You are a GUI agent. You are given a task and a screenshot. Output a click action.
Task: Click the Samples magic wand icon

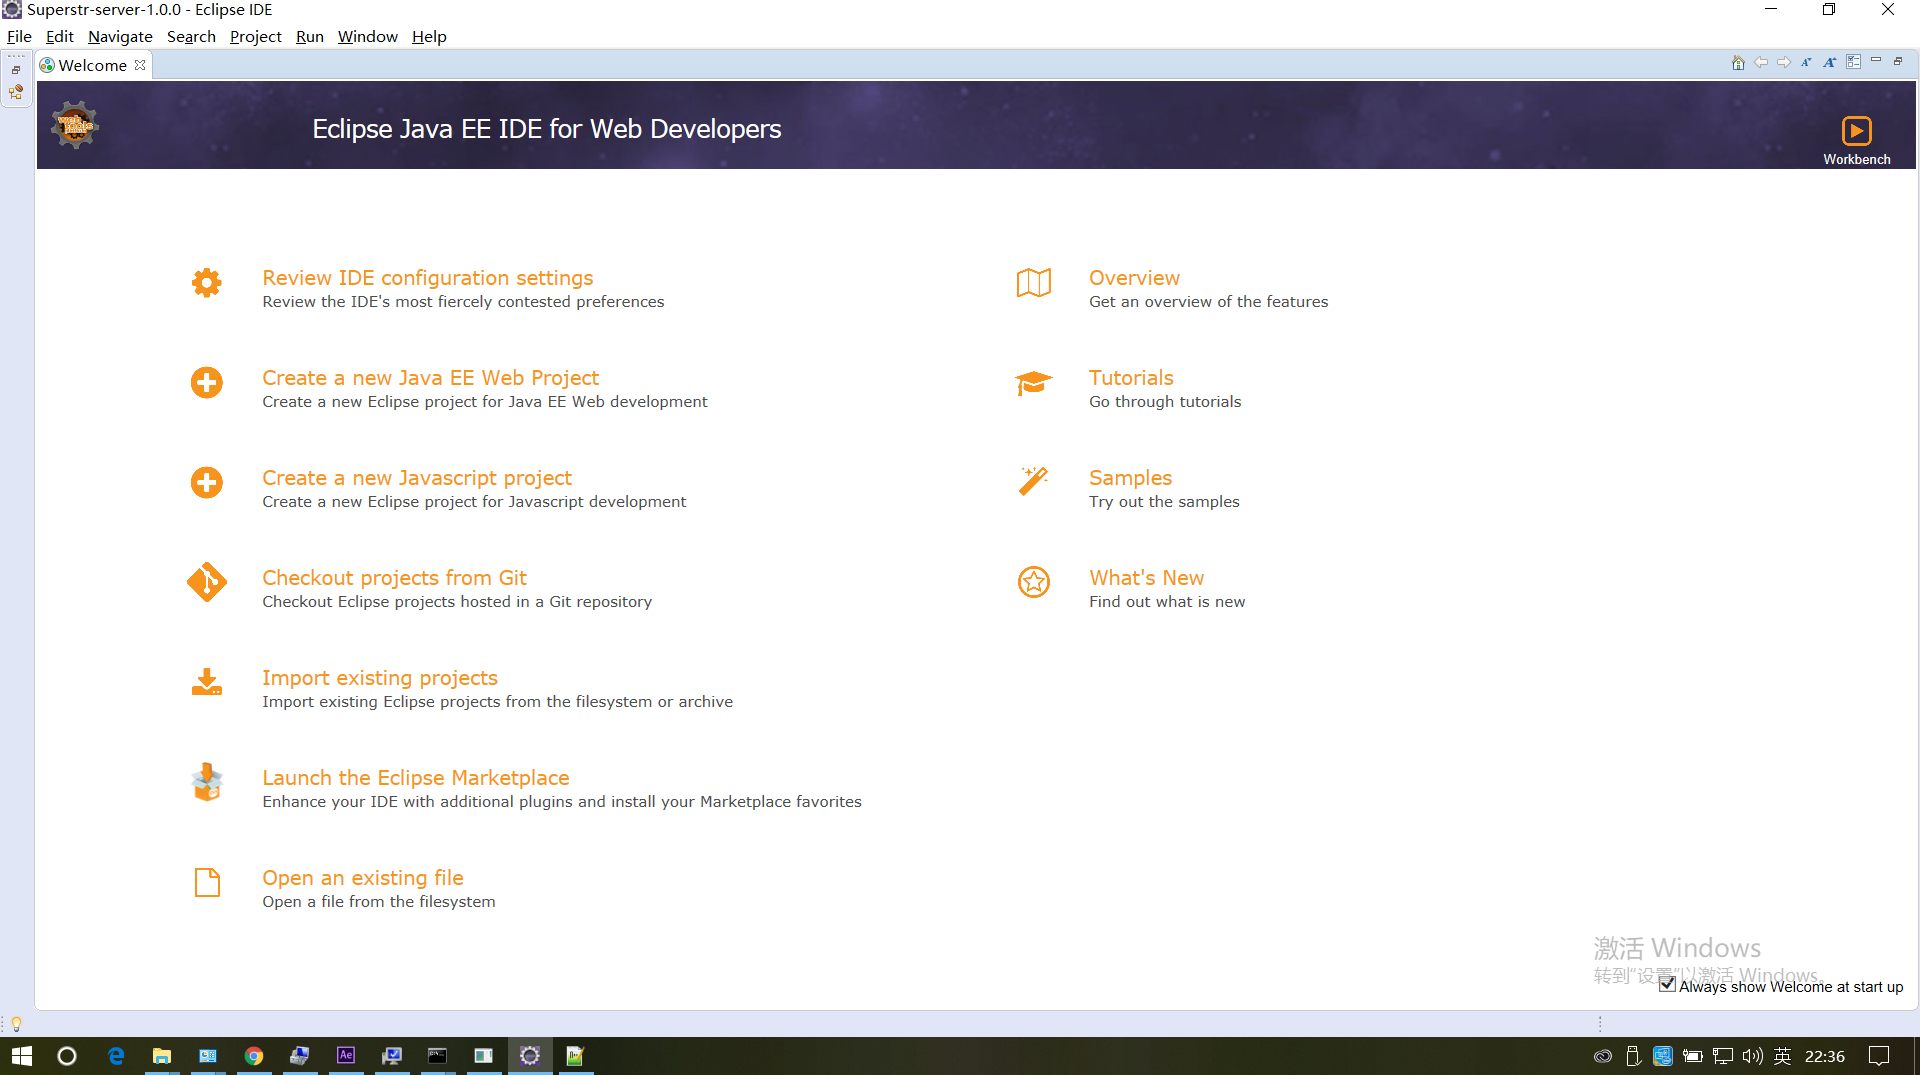coord(1034,481)
